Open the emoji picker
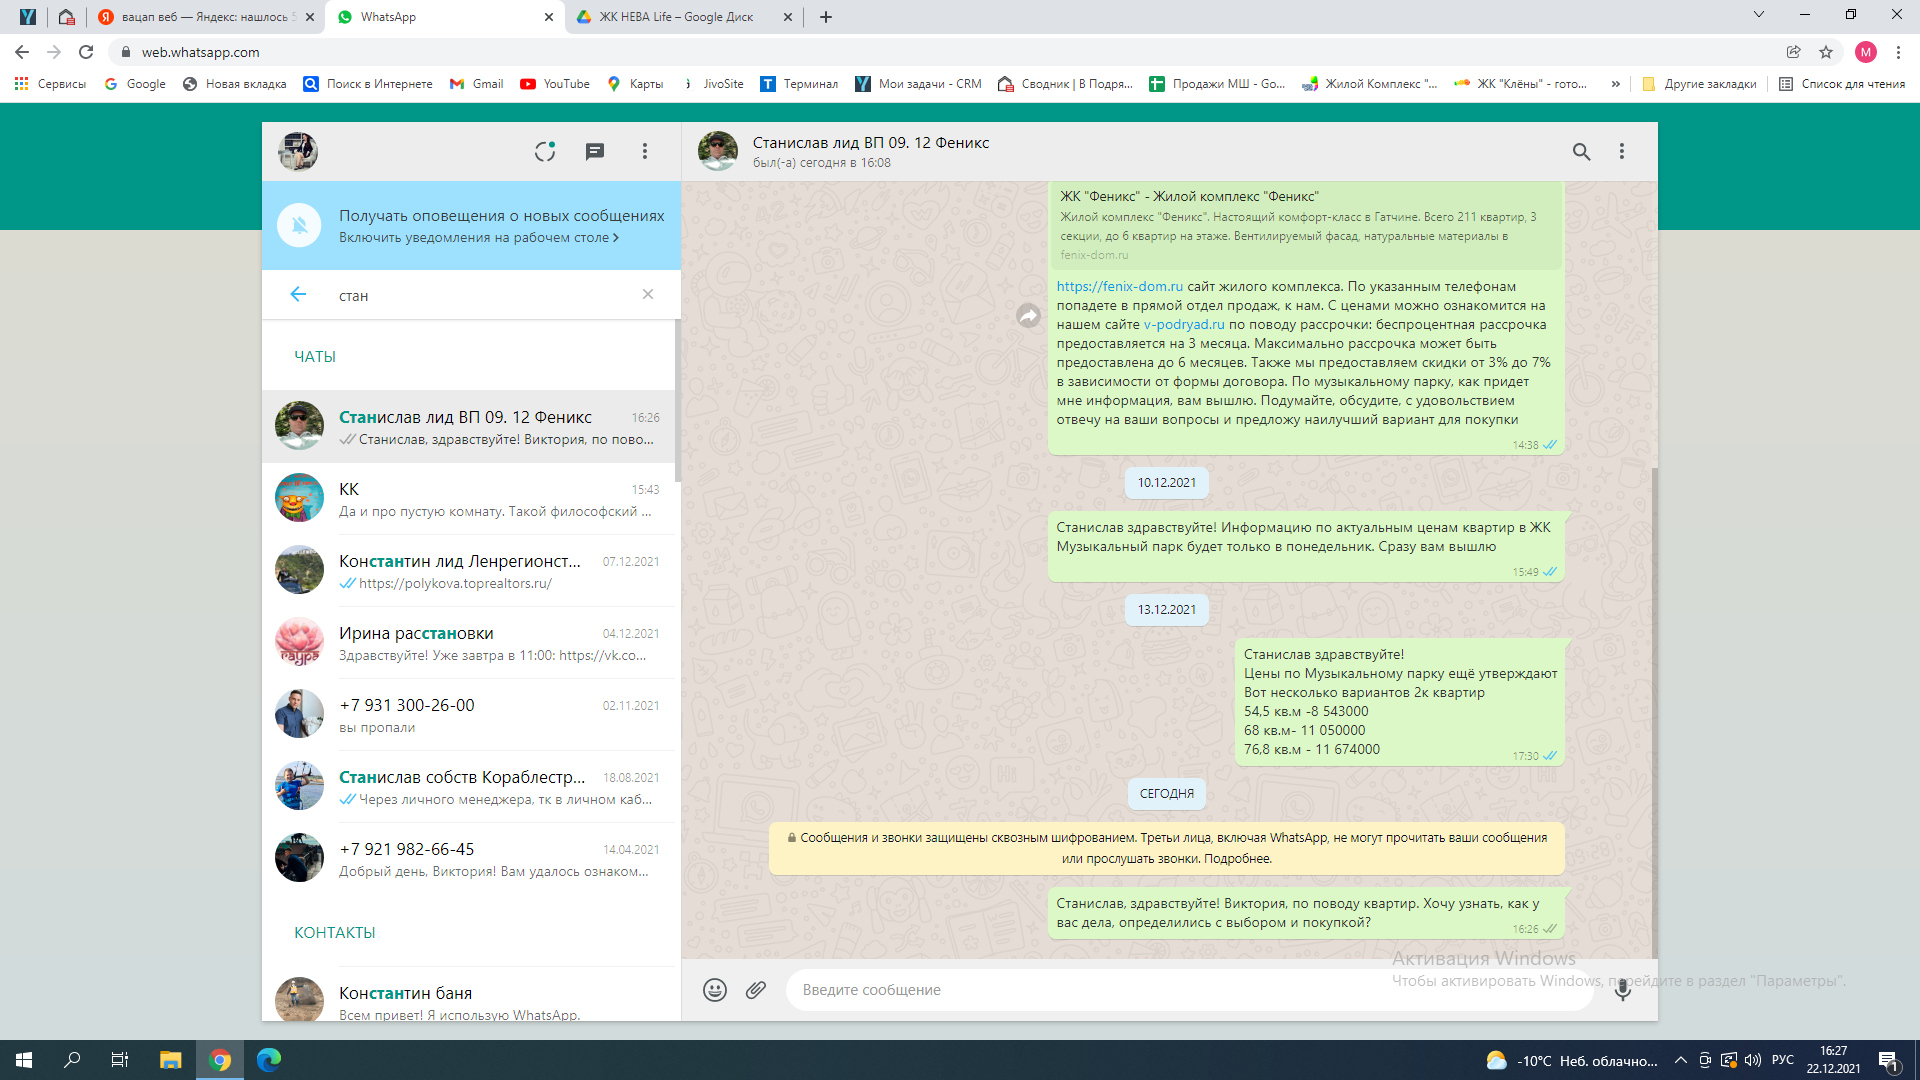Screen dimensions: 1920x1080 click(714, 990)
